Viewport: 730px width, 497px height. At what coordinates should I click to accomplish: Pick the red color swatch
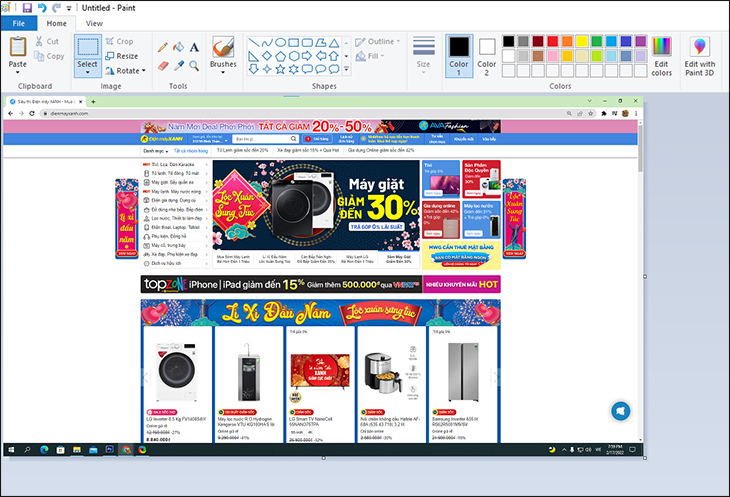[553, 41]
